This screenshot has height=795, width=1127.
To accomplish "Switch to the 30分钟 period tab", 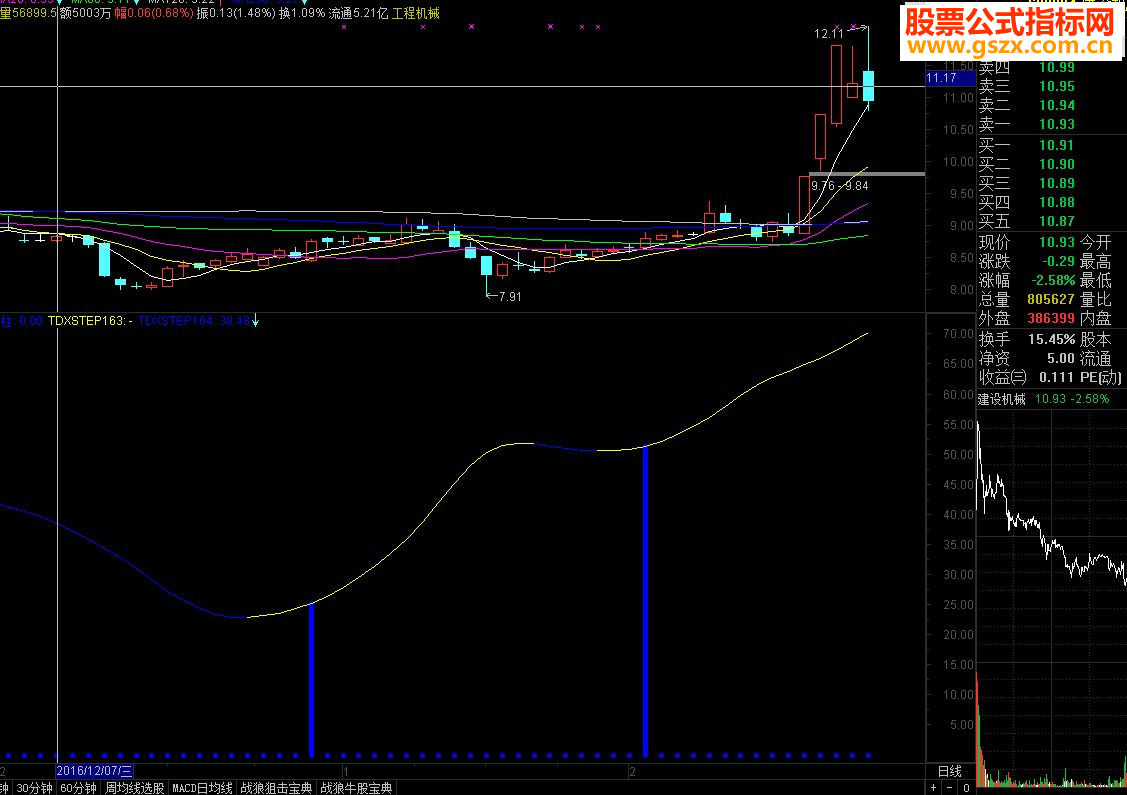I will point(34,789).
